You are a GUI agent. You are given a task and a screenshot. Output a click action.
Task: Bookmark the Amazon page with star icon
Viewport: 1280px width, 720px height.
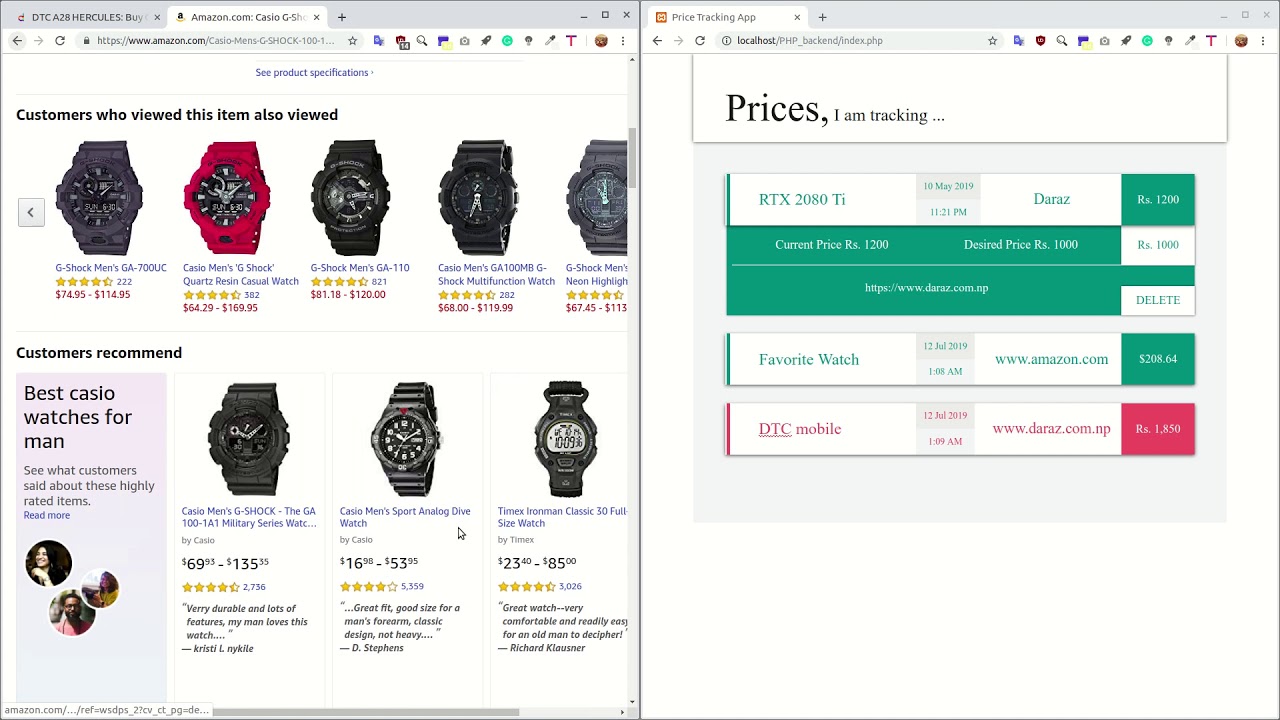click(x=352, y=41)
